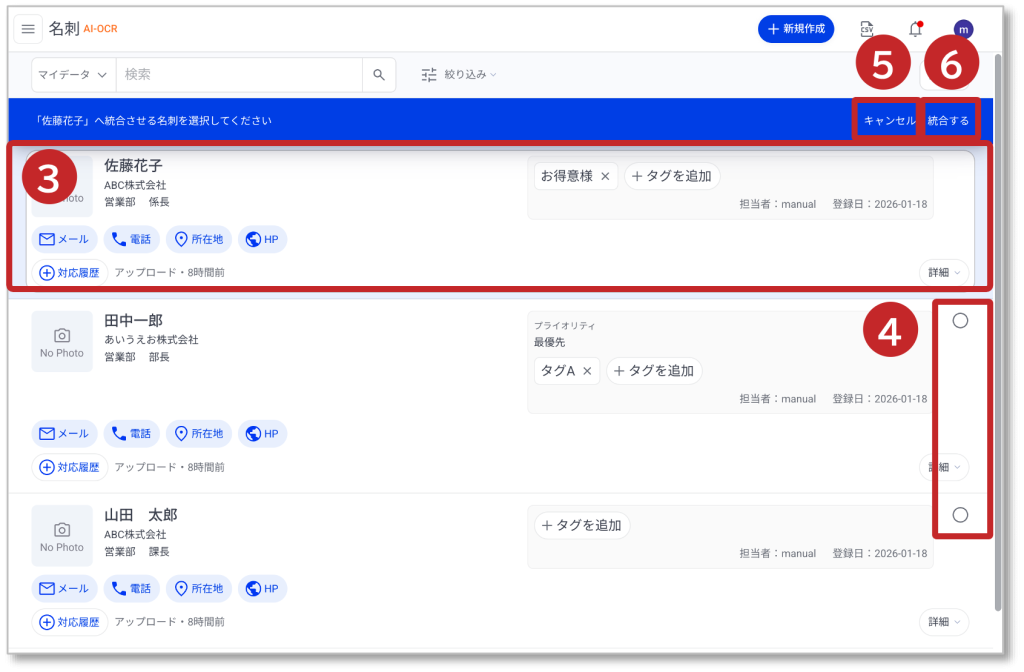1024x672 pixels.
Task: Click the CSV export icon
Action: point(867,29)
